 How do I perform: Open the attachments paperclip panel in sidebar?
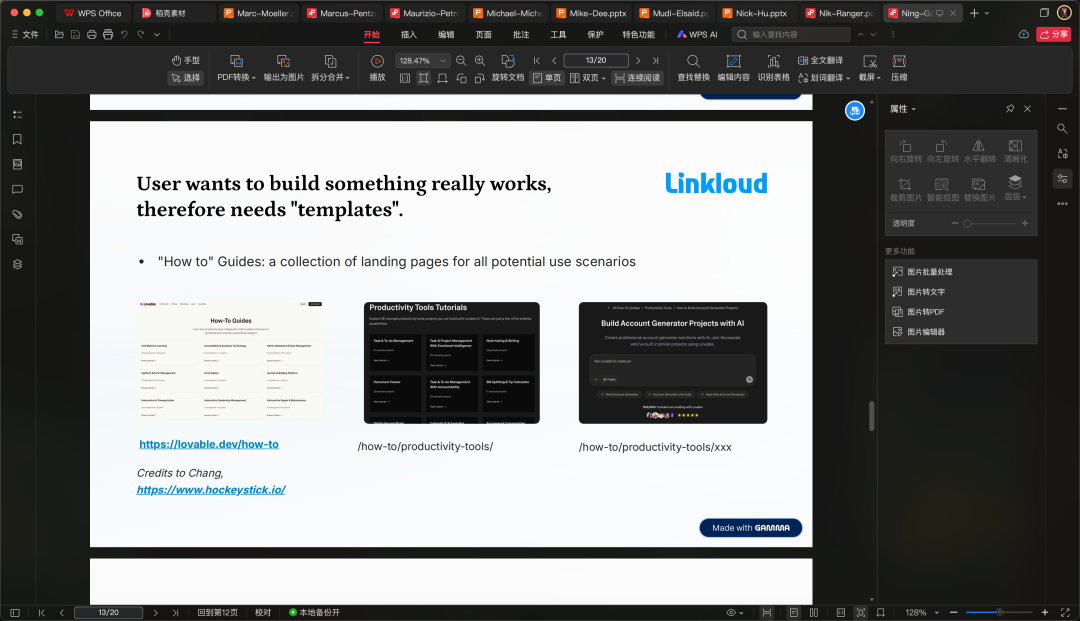click(17, 214)
